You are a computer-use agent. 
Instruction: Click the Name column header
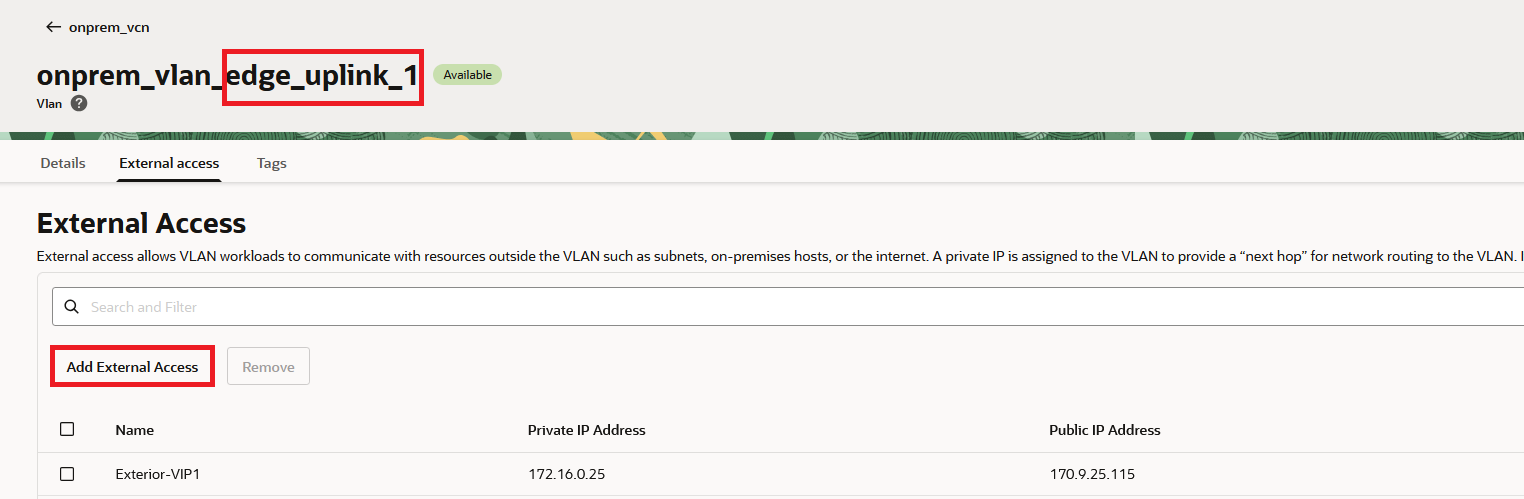click(x=135, y=430)
